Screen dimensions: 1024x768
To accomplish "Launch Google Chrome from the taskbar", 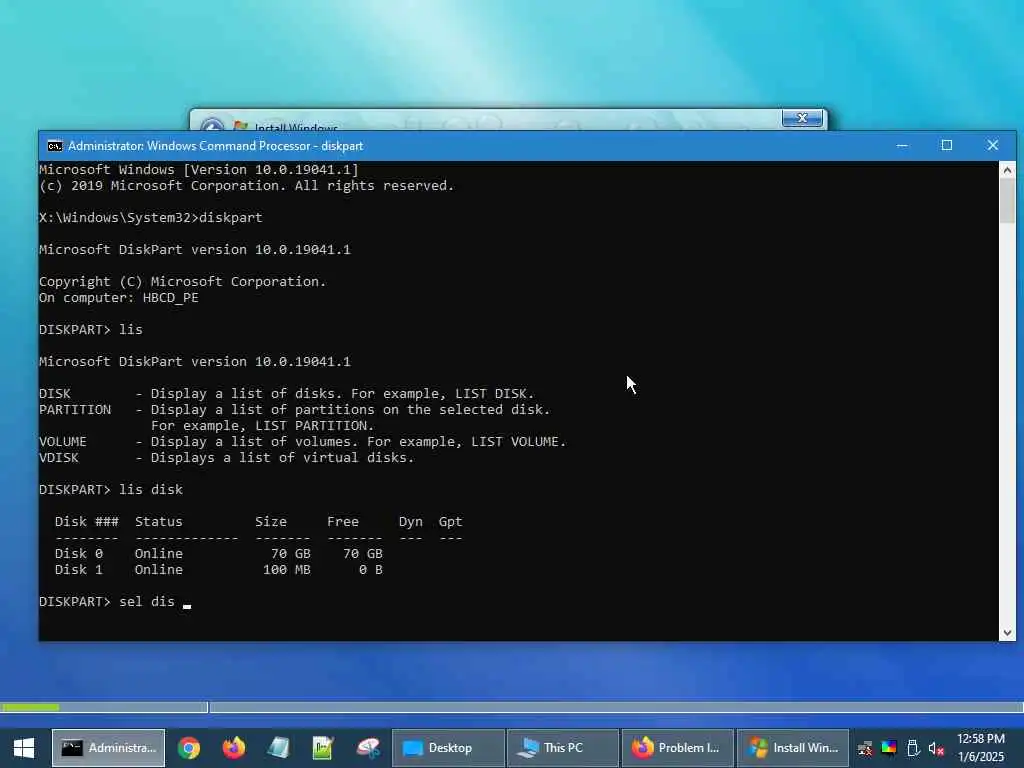I will tap(189, 748).
